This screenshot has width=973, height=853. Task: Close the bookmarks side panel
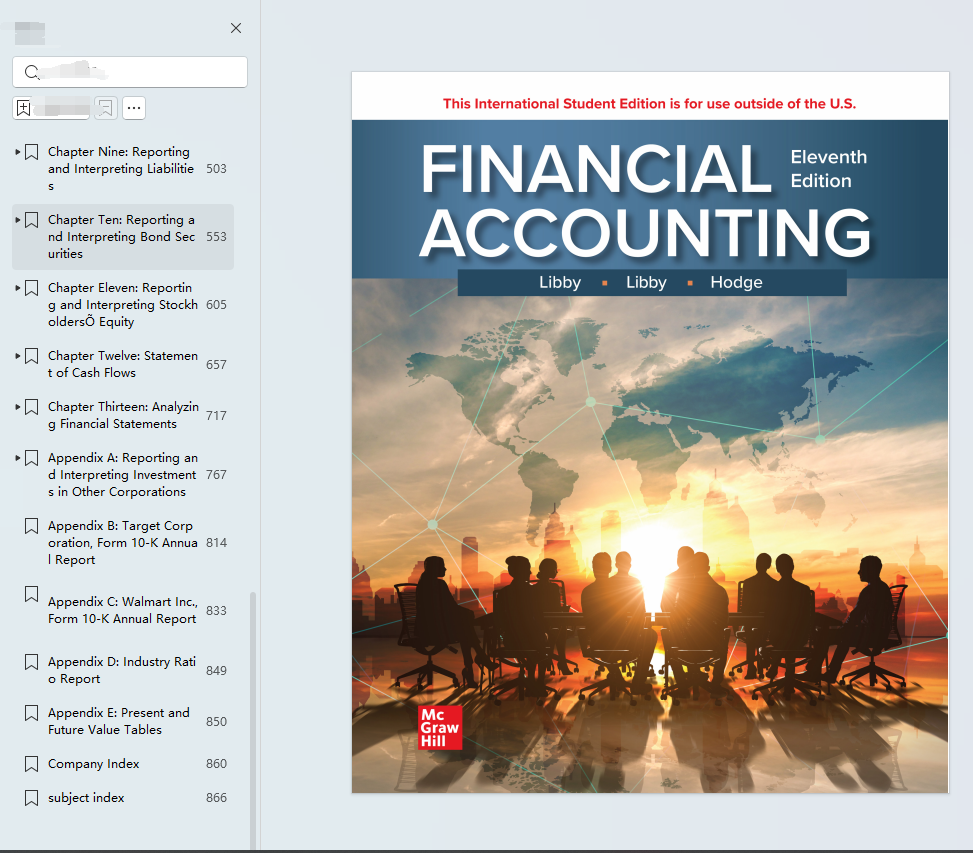236,28
